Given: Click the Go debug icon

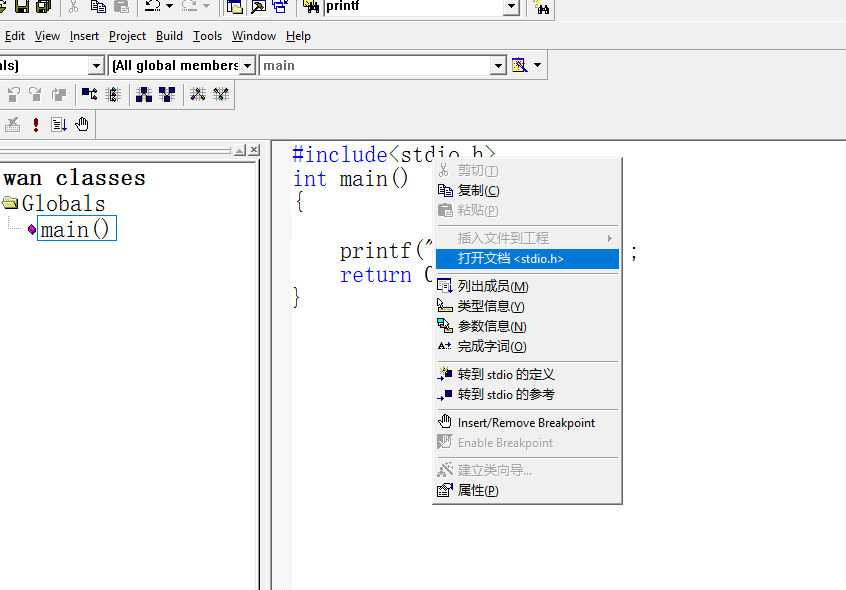Looking at the screenshot, I should coord(59,124).
